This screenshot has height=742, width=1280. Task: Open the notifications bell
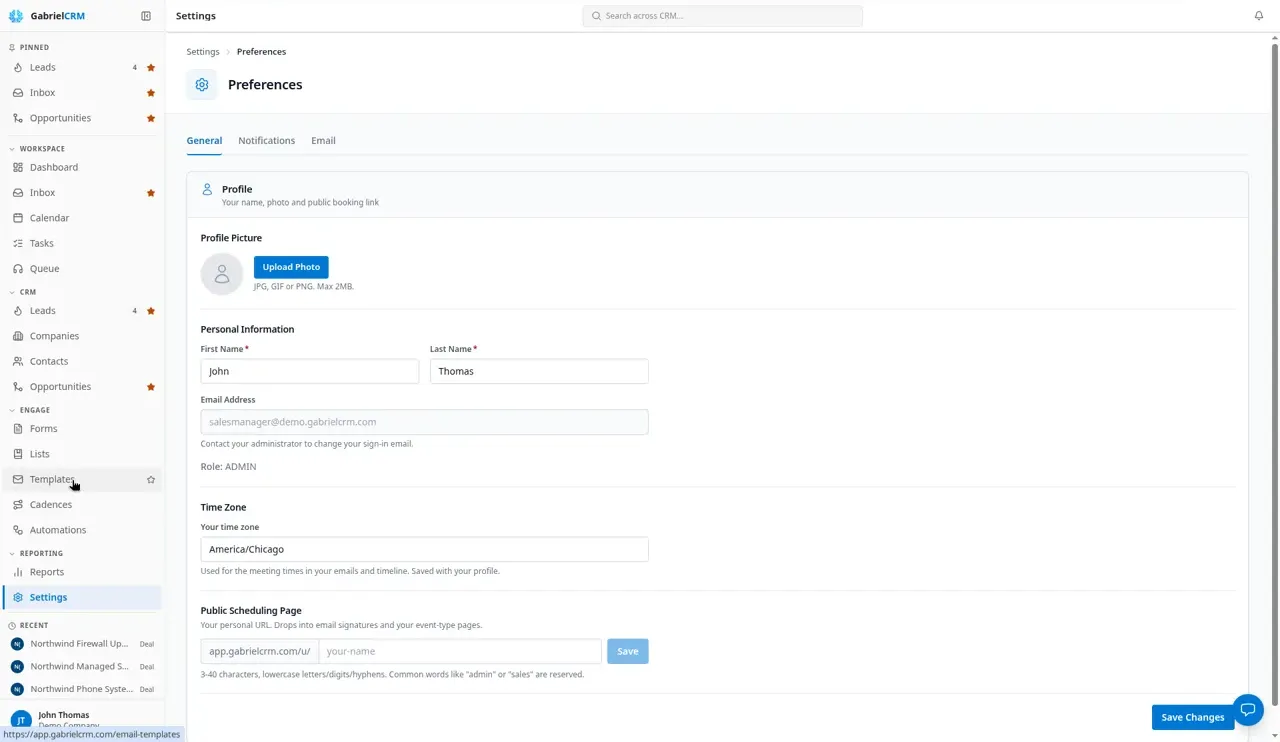tap(1259, 16)
